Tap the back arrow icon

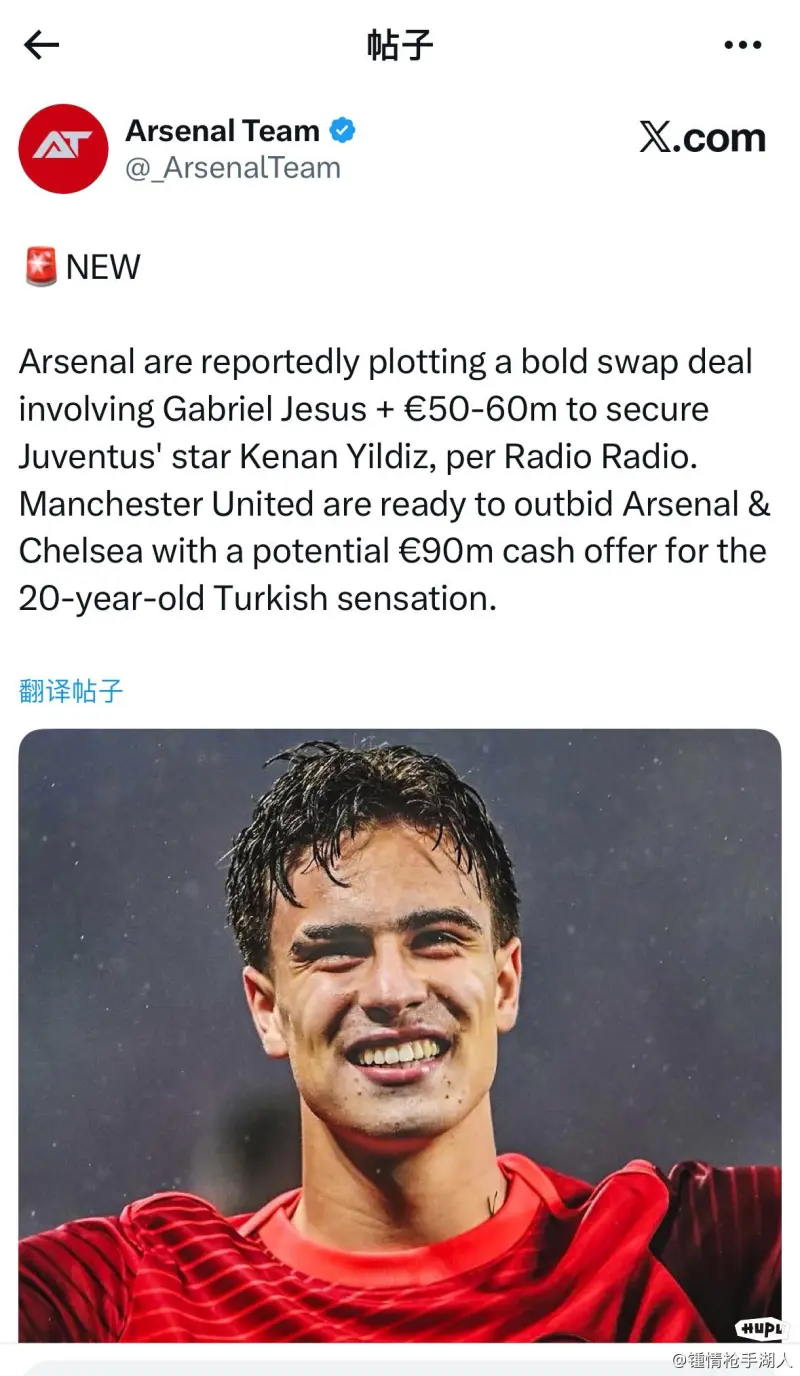42,45
